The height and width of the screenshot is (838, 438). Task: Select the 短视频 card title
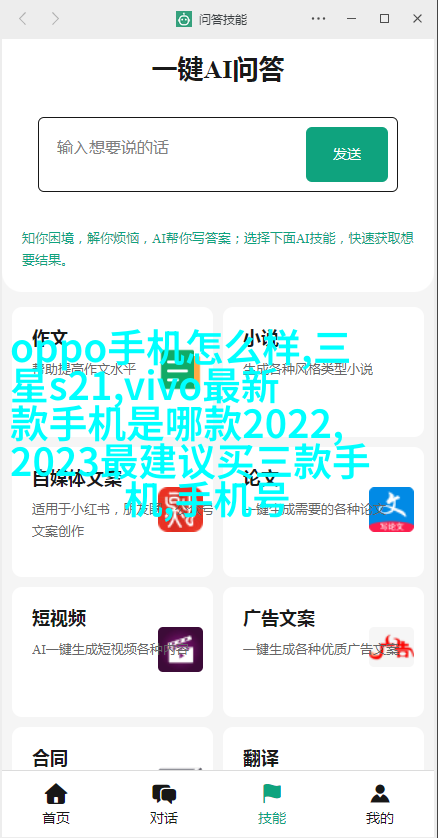[59, 618]
